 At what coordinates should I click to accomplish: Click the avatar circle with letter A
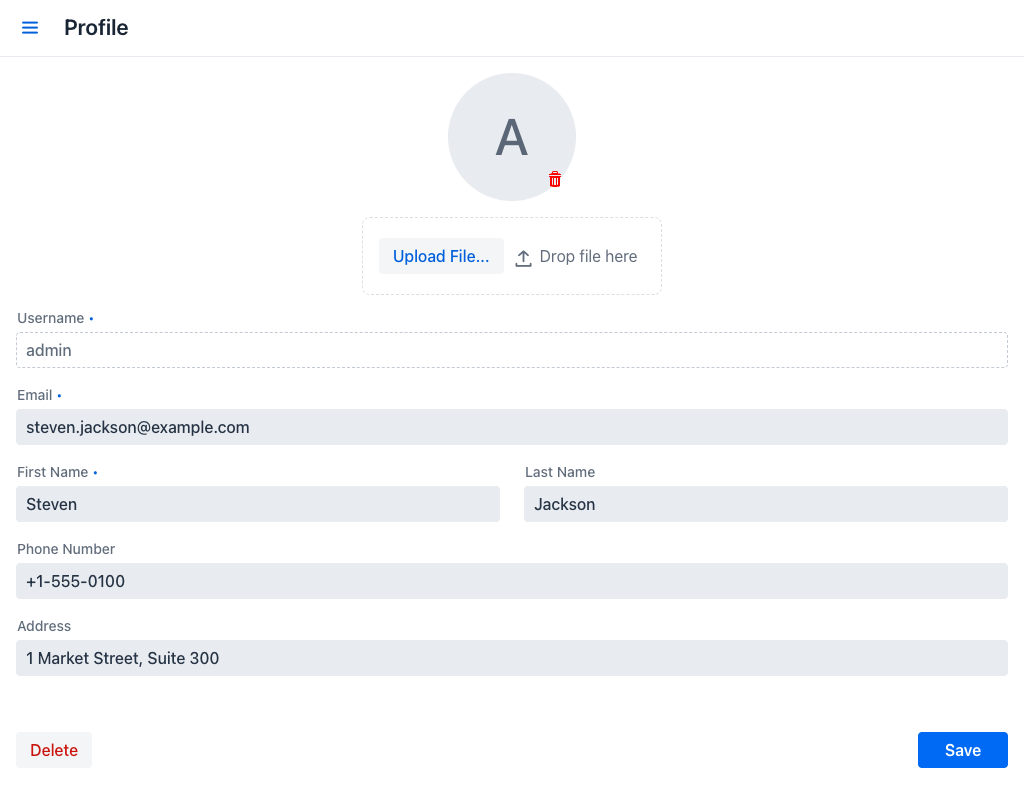coord(511,137)
